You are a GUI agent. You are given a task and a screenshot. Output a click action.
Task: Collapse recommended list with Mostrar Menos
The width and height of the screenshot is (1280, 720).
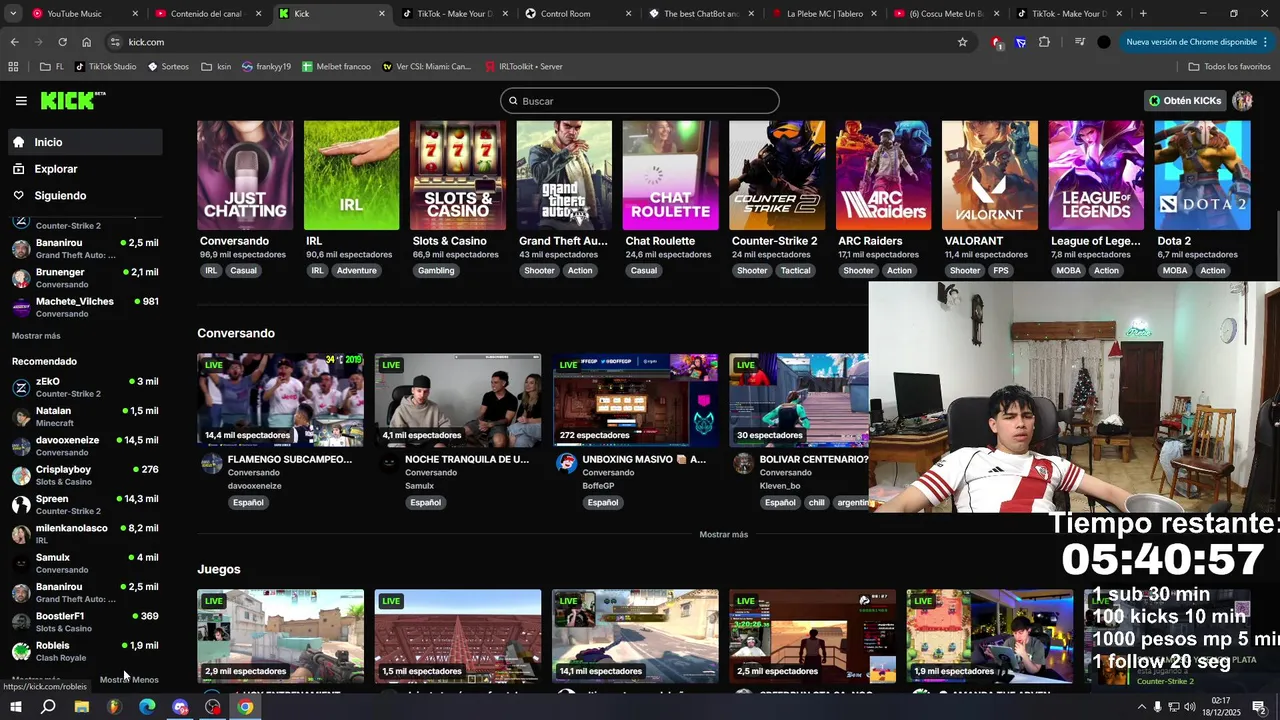[129, 680]
